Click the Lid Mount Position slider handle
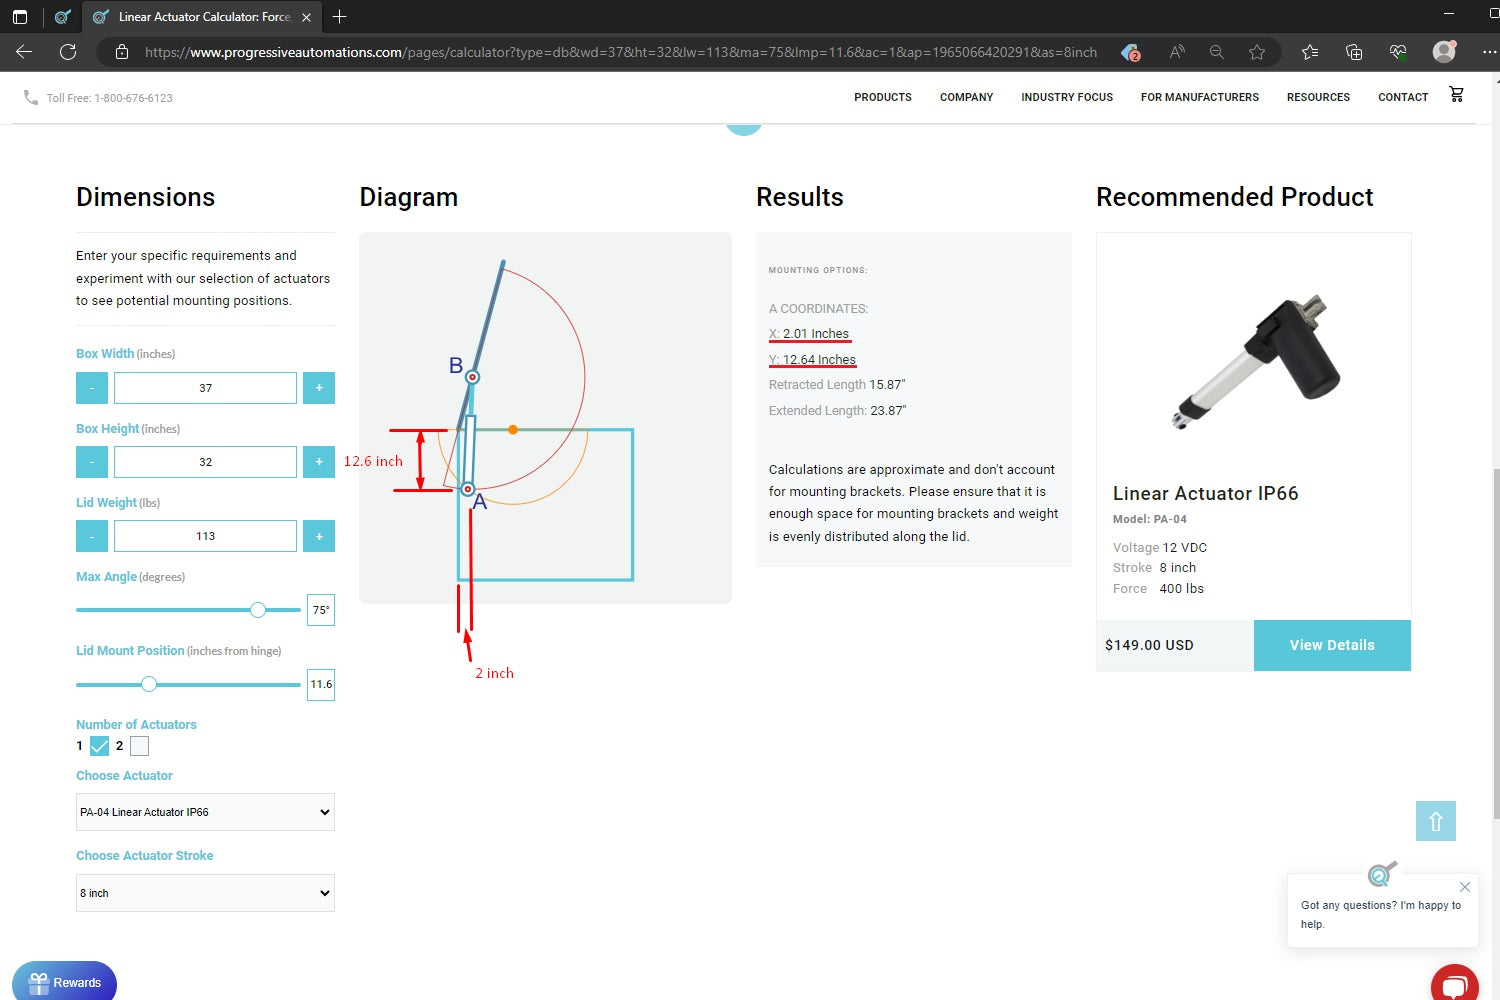This screenshot has width=1500, height=1000. [x=149, y=684]
